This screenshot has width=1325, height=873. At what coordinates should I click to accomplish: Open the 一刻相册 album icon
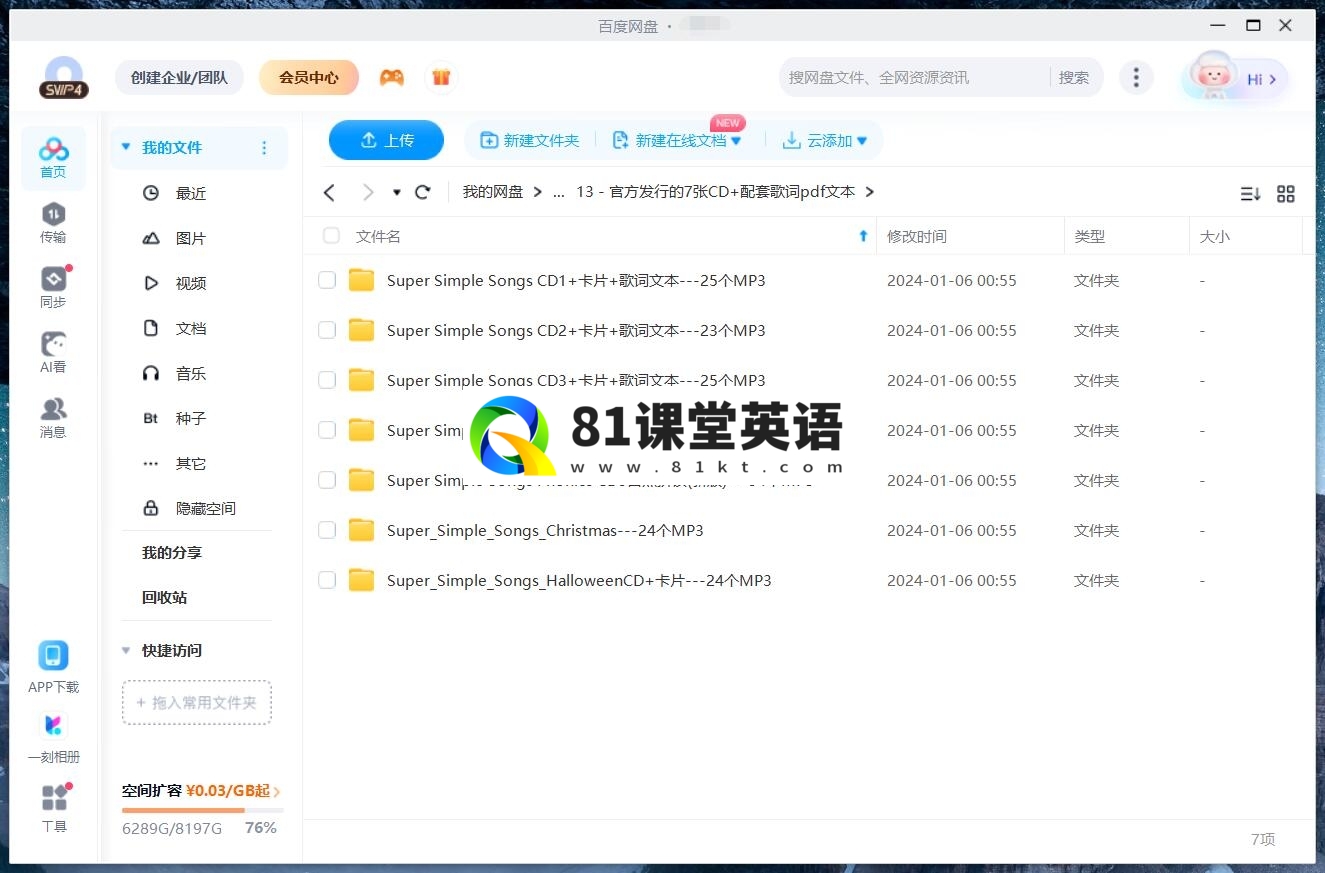(x=53, y=725)
